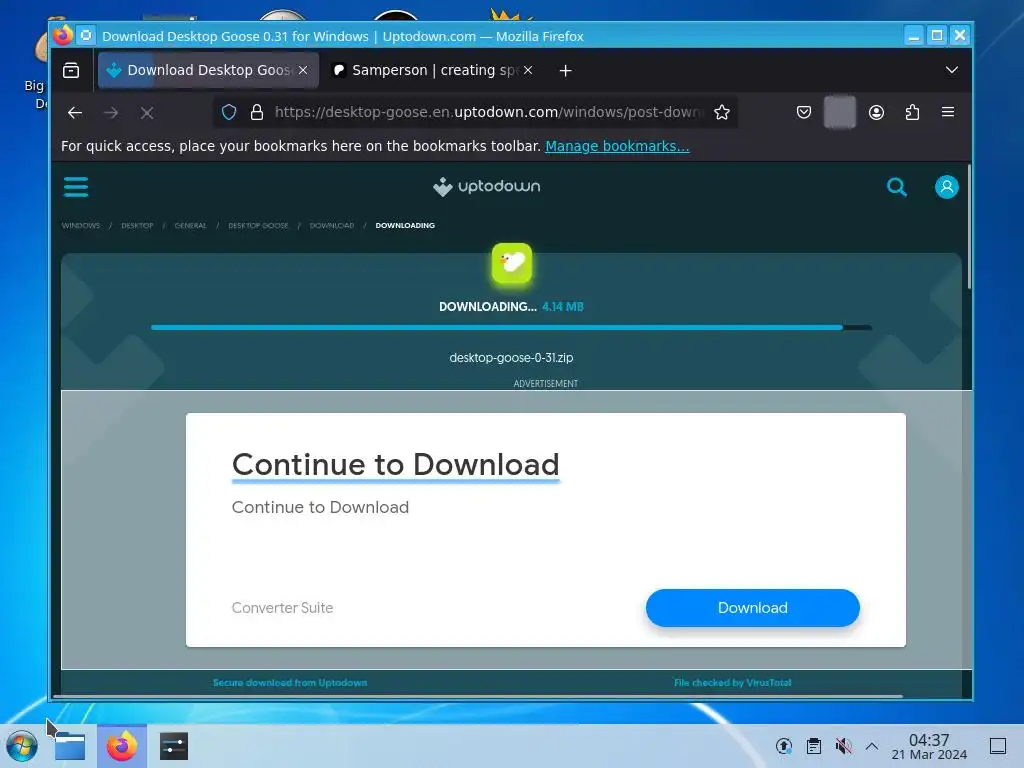Image resolution: width=1024 pixels, height=768 pixels.
Task: Close the Download Desktop Goose tab
Action: 303,70
